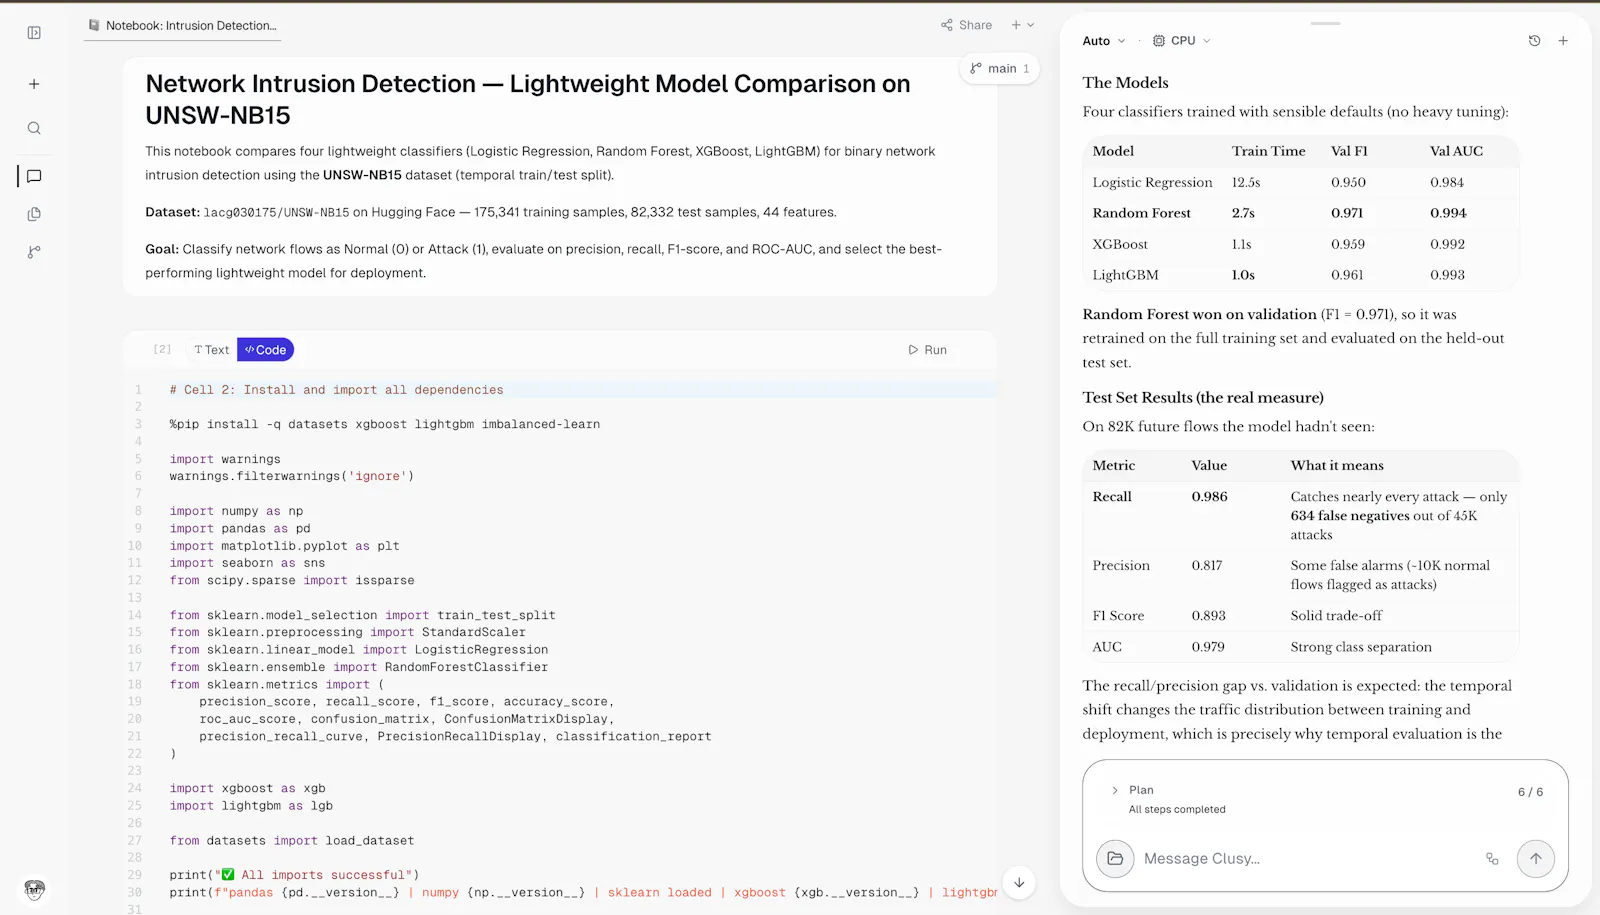The image size is (1600, 915).
Task: Click the Val AUC column header
Action: [x=1456, y=151]
